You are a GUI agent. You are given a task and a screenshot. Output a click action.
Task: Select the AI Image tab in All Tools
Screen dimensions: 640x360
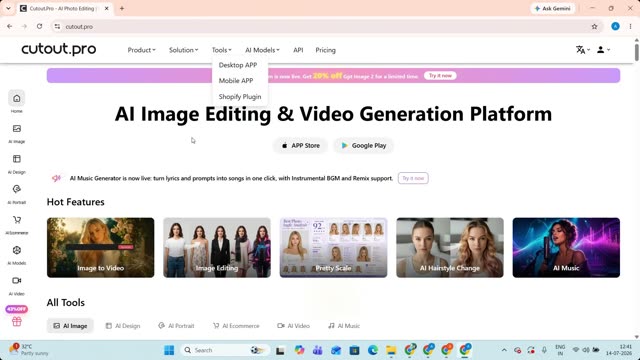tap(70, 326)
